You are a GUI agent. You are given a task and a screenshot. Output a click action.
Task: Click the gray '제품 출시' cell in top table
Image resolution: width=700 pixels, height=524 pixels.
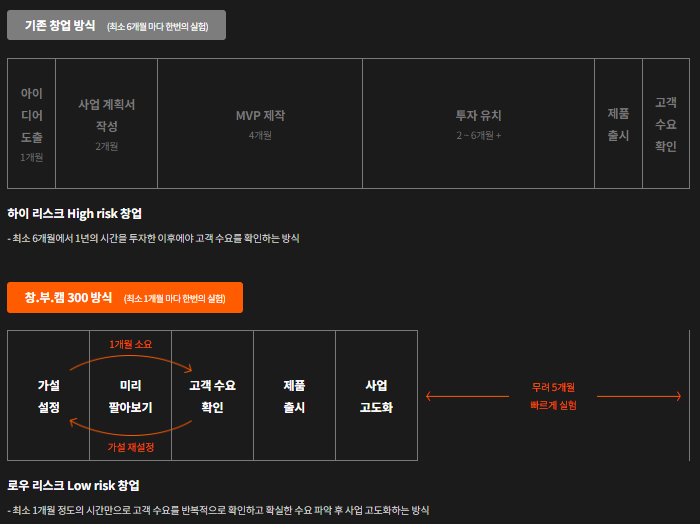pyautogui.click(x=618, y=124)
